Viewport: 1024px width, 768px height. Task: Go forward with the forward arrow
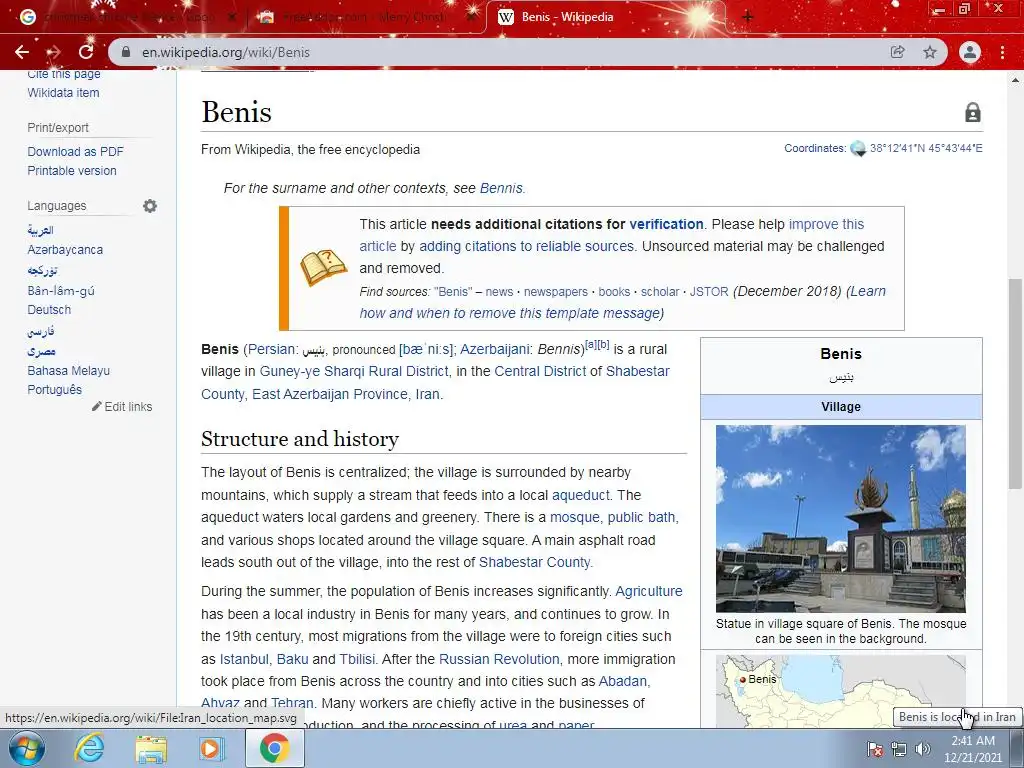tap(54, 52)
